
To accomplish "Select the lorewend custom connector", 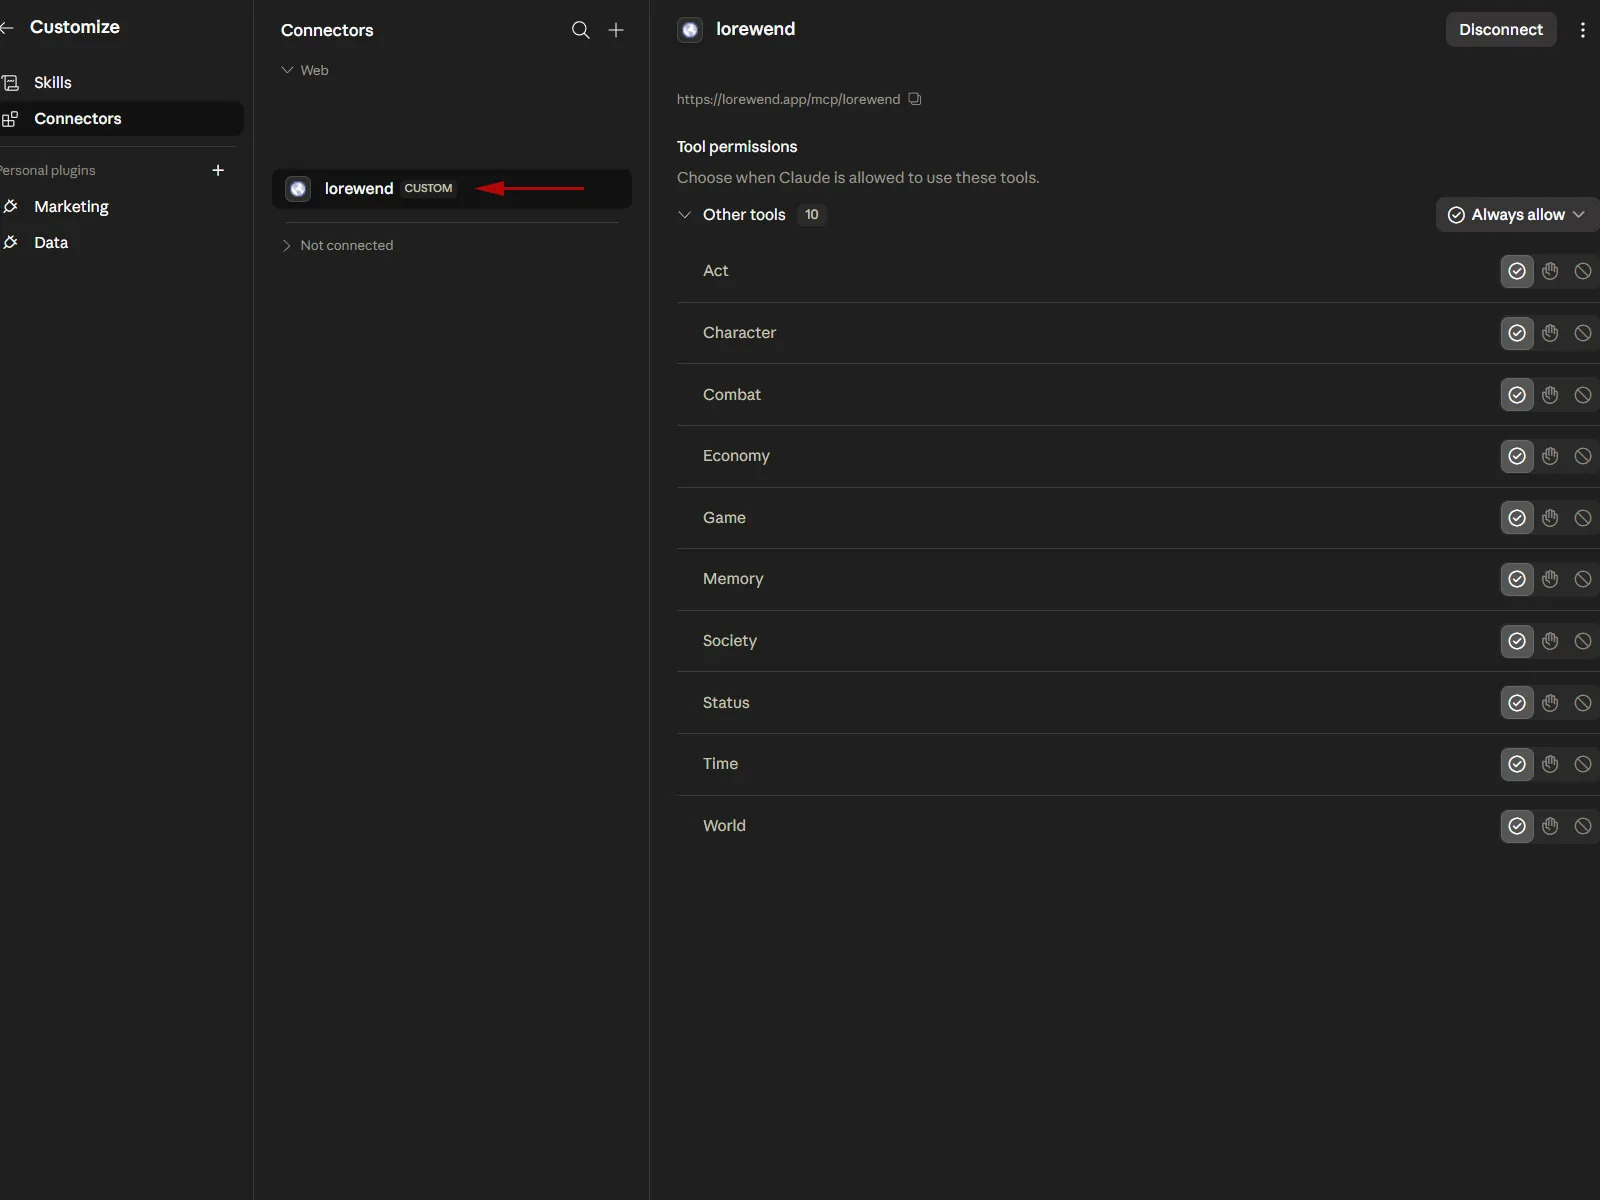I will (x=452, y=188).
